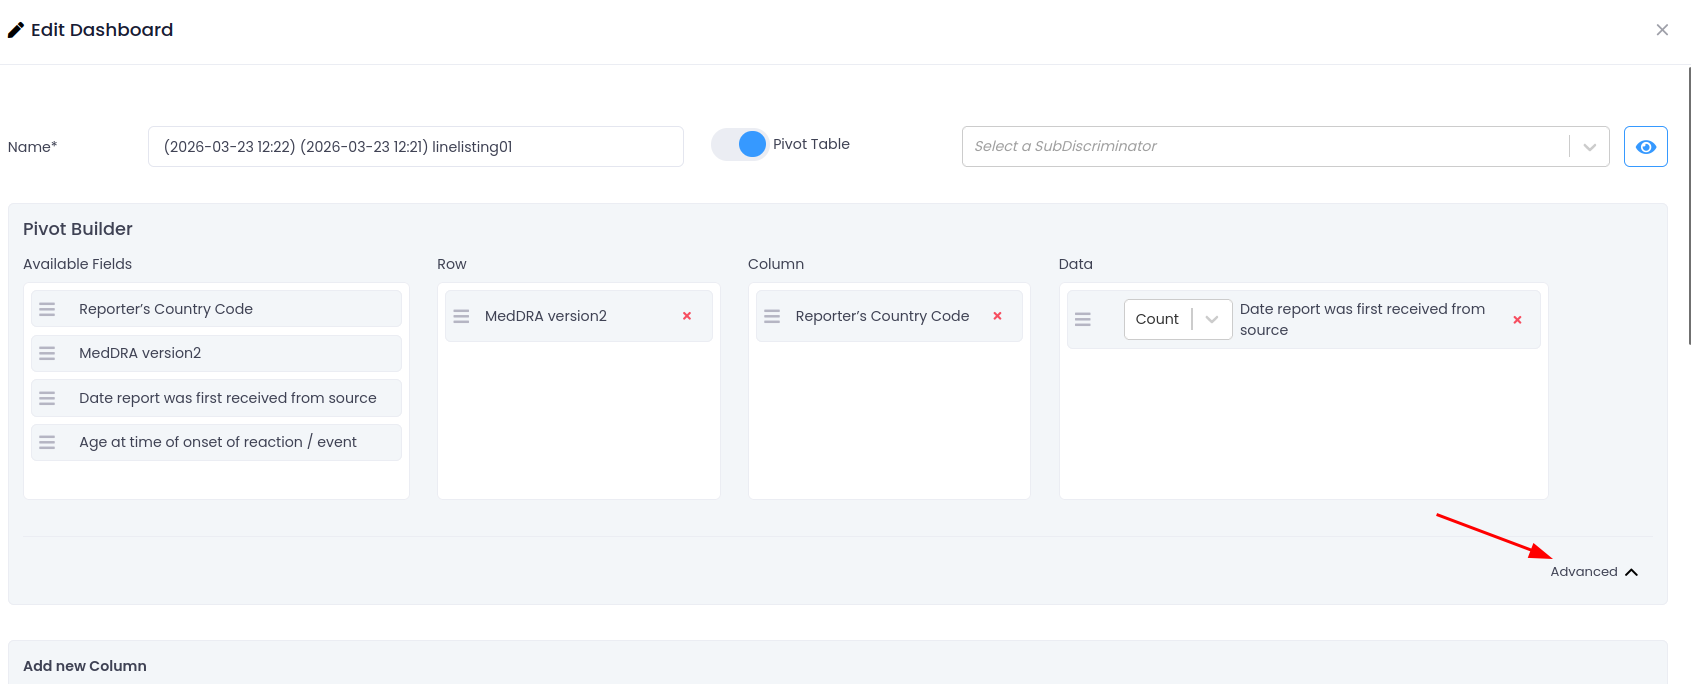Image resolution: width=1691 pixels, height=684 pixels.
Task: Remove Reporter's Country Code from Column
Action: click(x=997, y=316)
